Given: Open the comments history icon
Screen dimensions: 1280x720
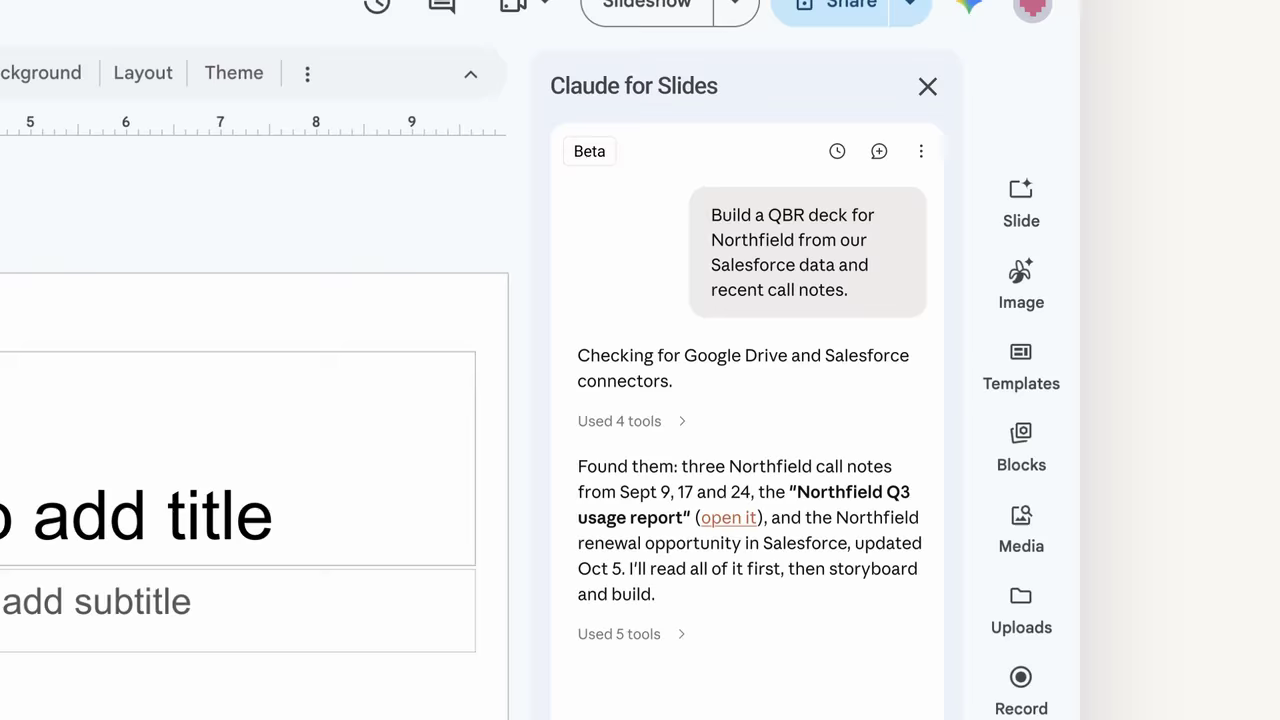Looking at the screenshot, I should [441, 5].
